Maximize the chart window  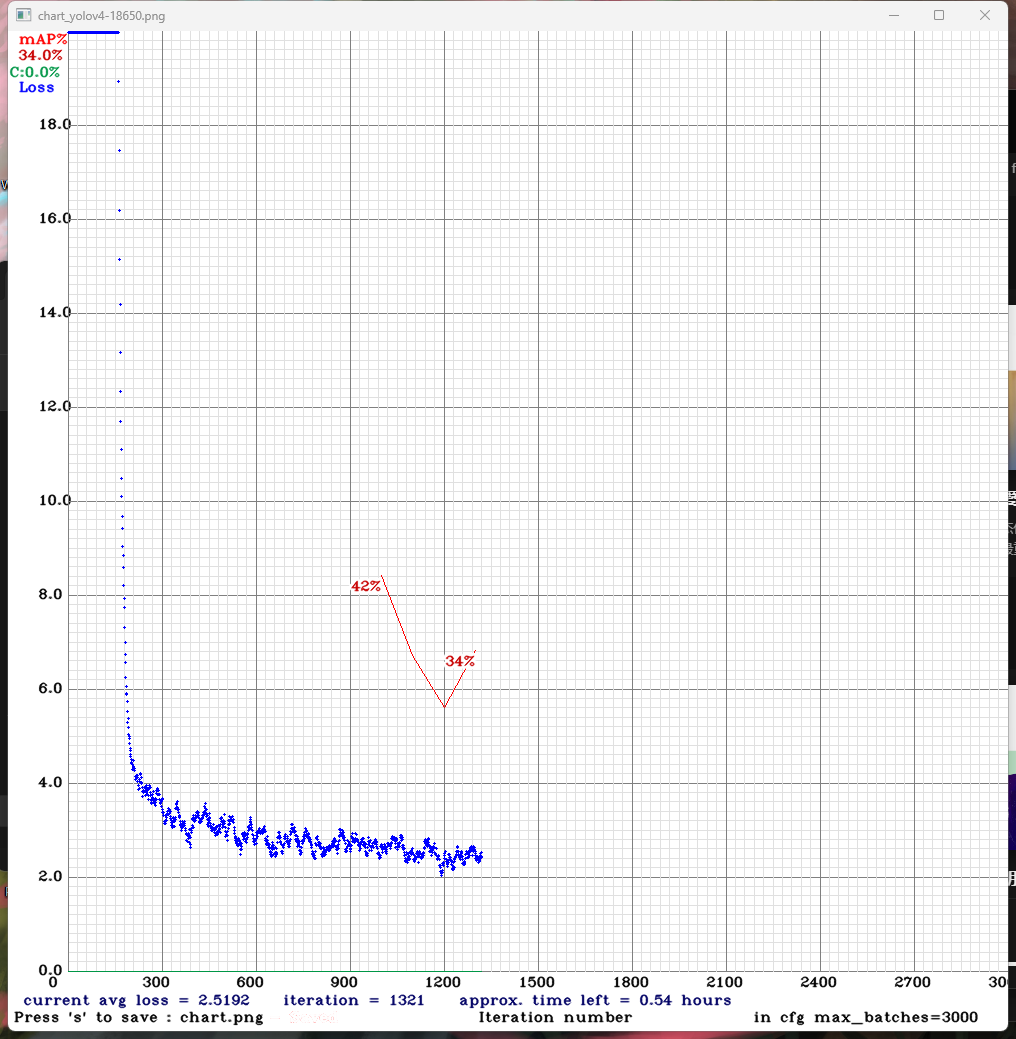click(939, 15)
